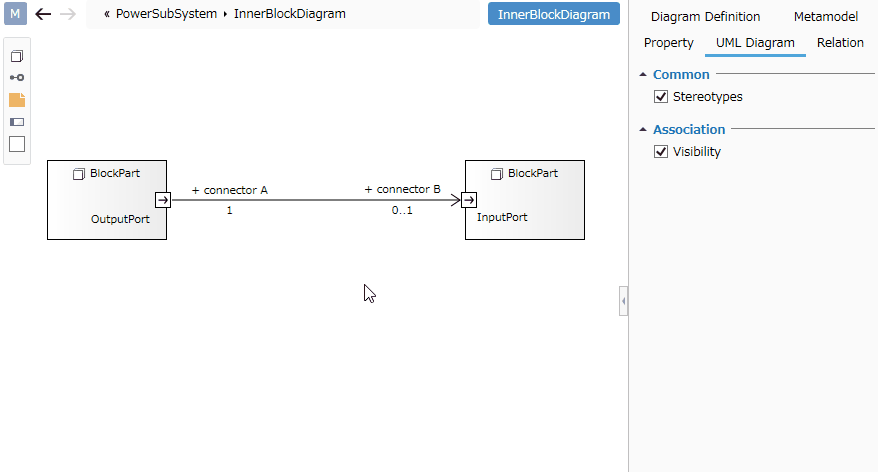
Task: Switch to the Property tab
Action: 669,43
